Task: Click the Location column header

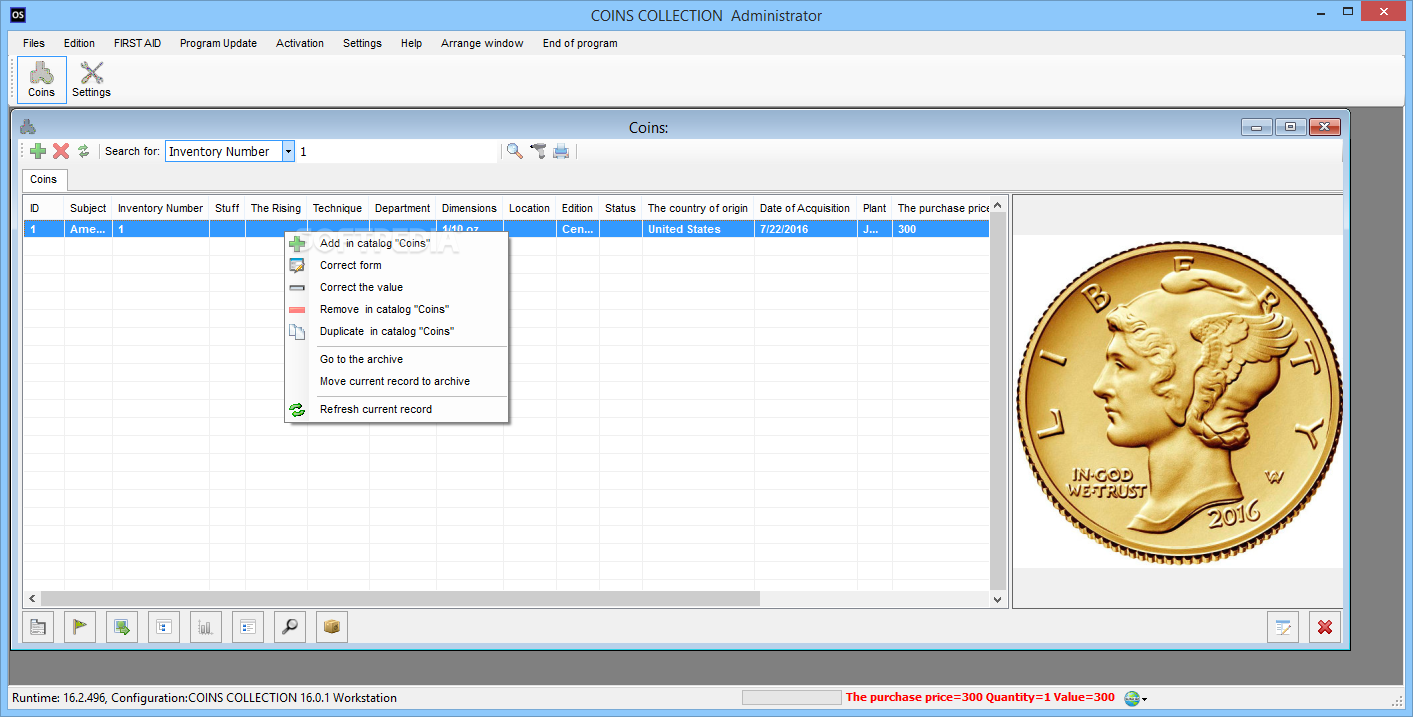Action: (529, 208)
